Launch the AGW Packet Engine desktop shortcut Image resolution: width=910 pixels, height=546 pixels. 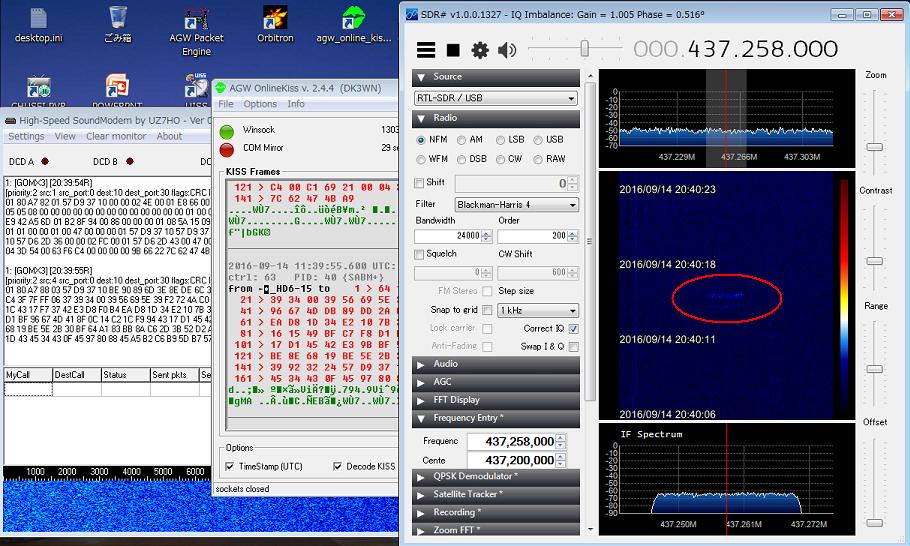point(197,32)
